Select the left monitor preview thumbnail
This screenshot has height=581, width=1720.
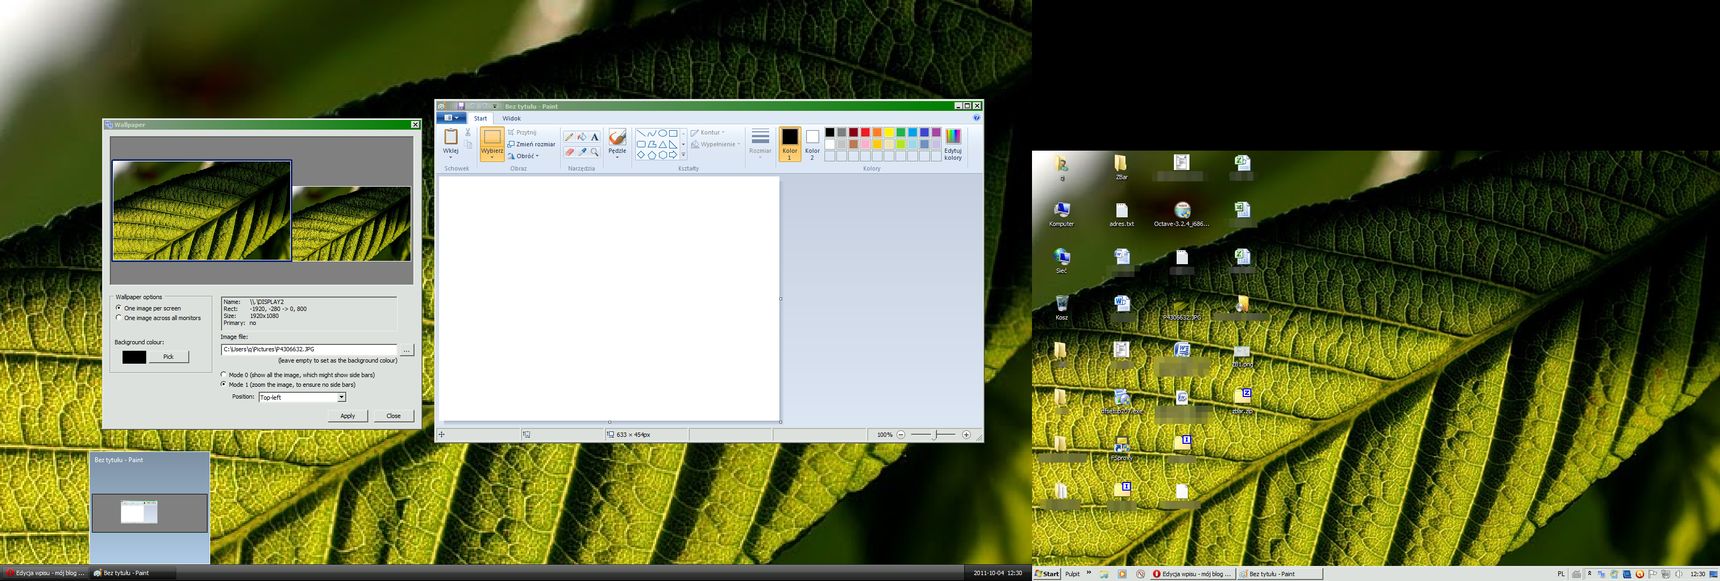pyautogui.click(x=202, y=211)
